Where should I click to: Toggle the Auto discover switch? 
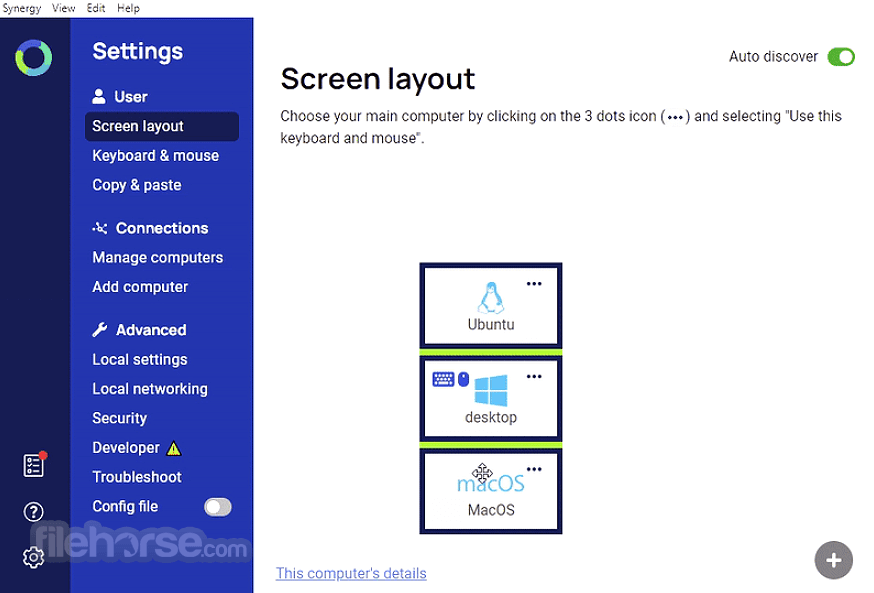click(841, 57)
